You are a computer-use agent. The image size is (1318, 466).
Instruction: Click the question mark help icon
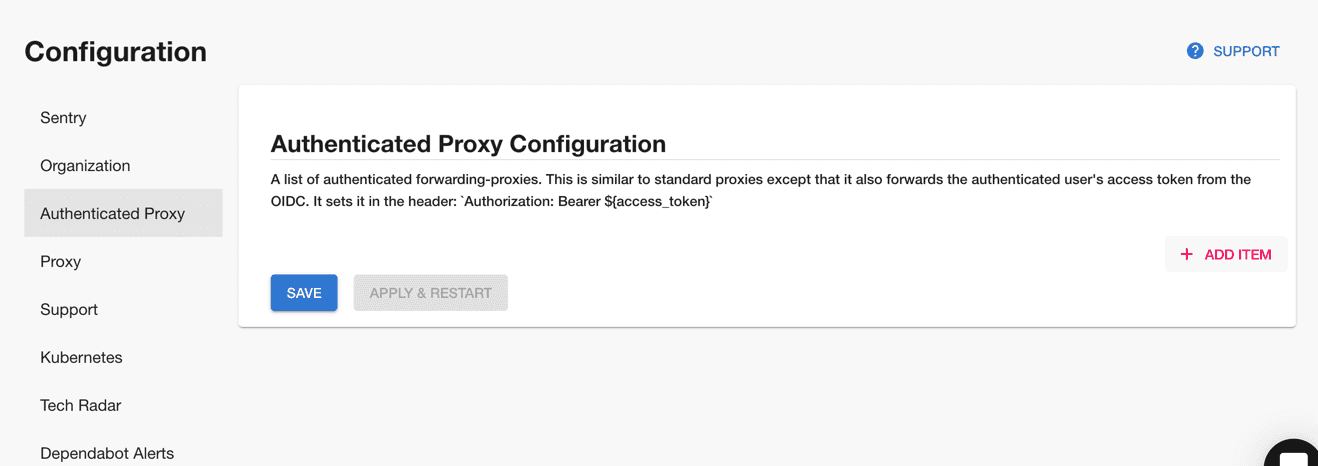1195,51
